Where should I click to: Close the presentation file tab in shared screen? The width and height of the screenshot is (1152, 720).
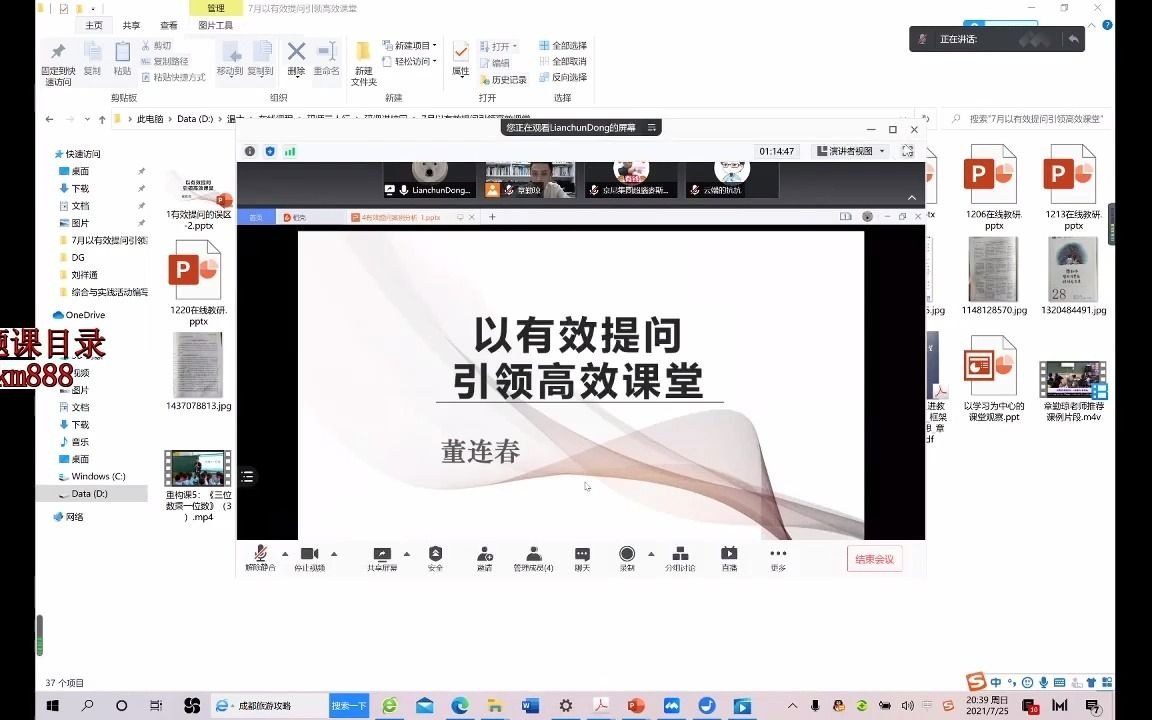point(472,217)
